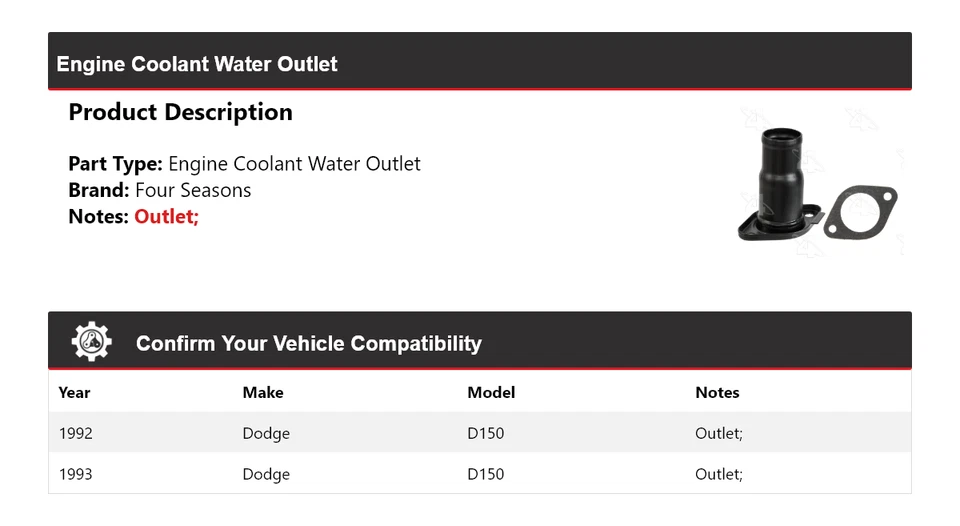
Task: Click Dodge in the 1992 row
Action: click(266, 433)
